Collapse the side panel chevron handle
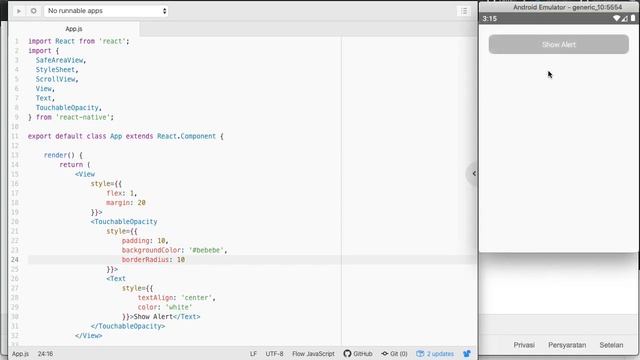The image size is (640, 360). pos(473,173)
